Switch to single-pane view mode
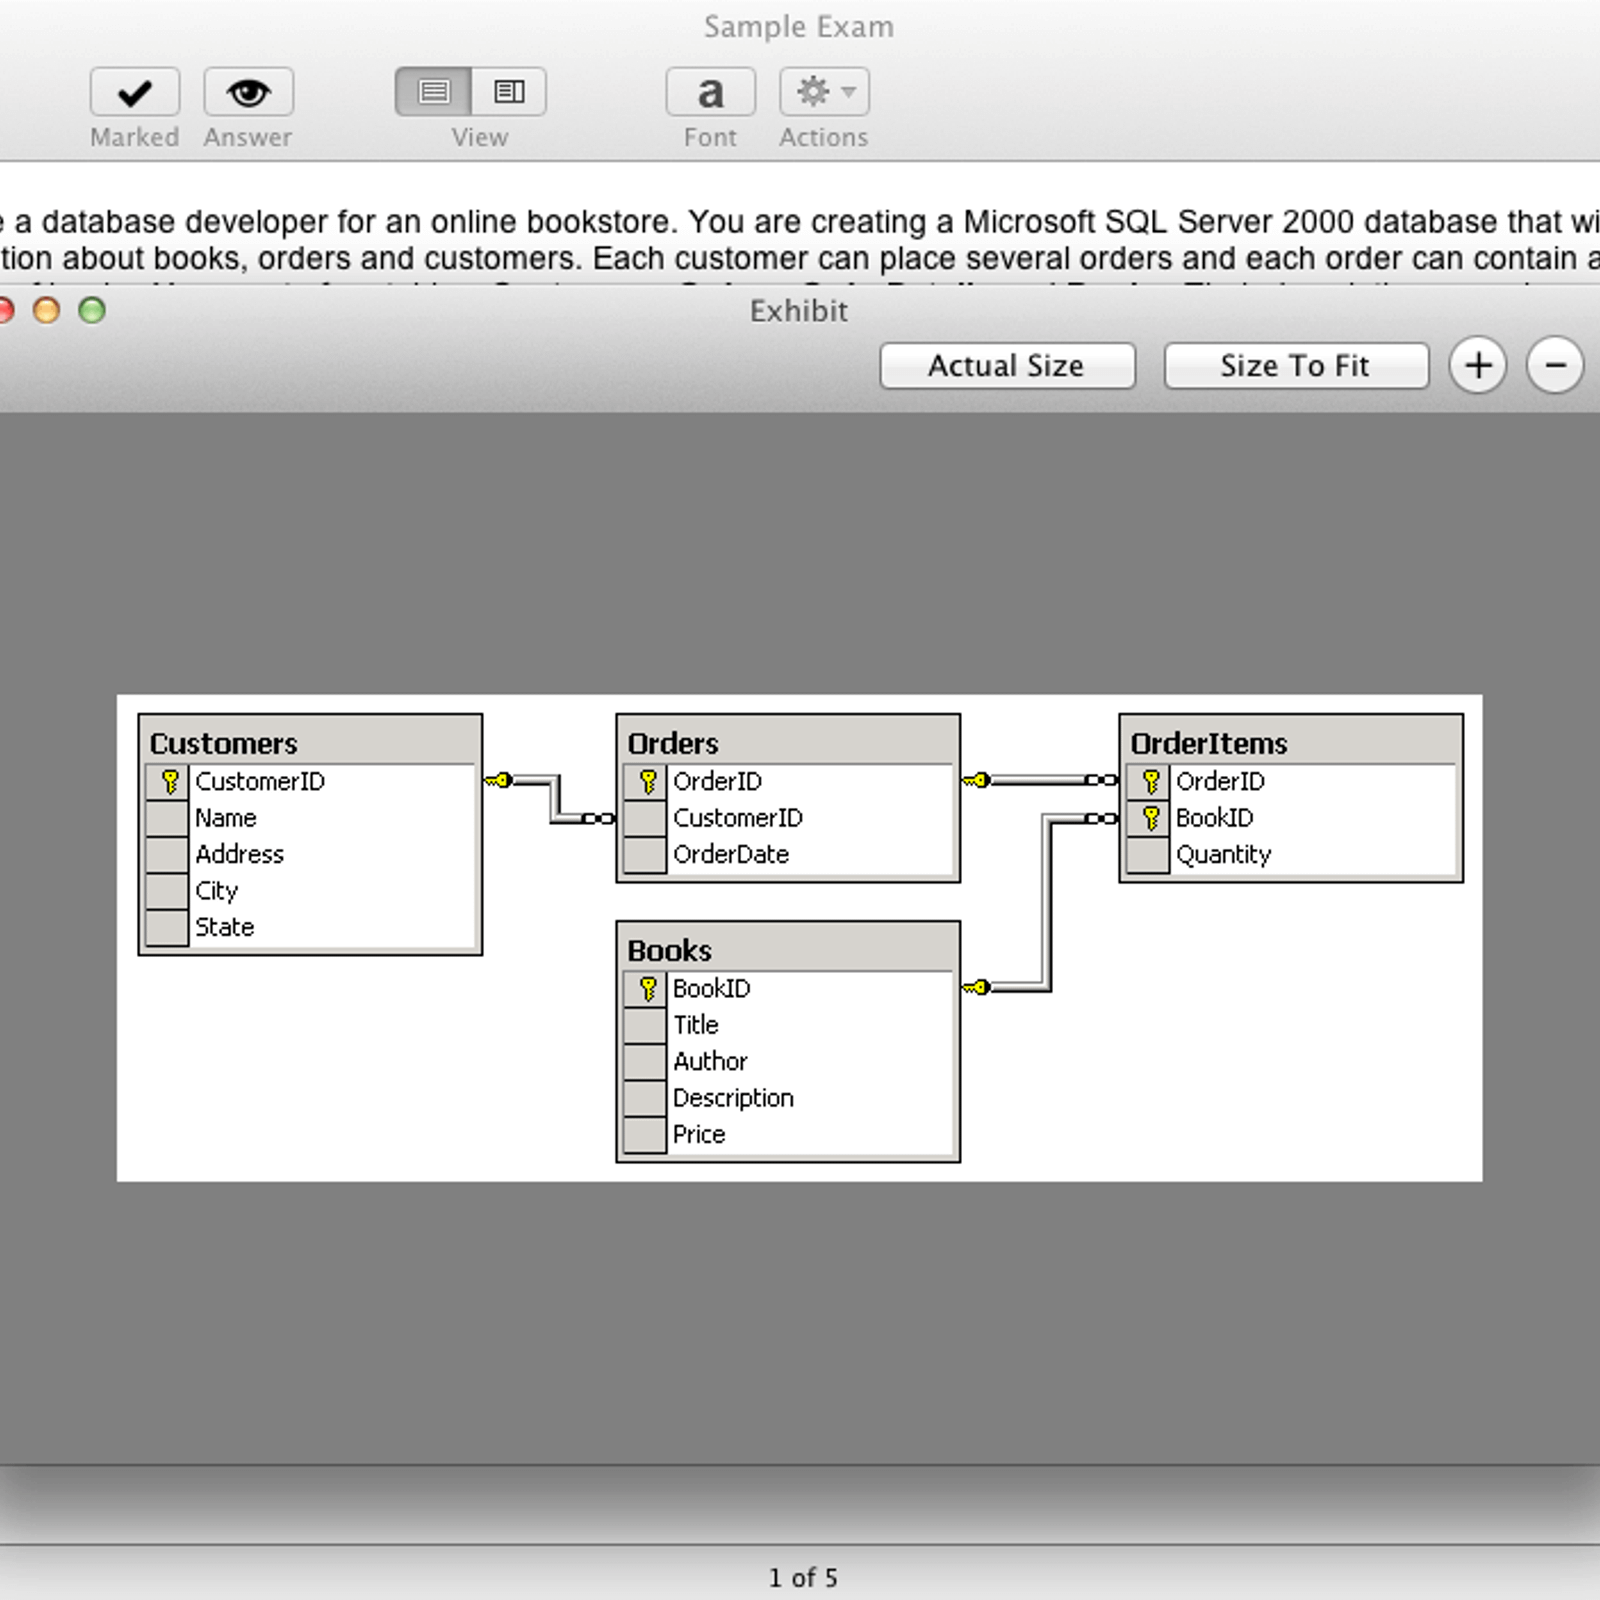This screenshot has width=1600, height=1600. click(433, 92)
